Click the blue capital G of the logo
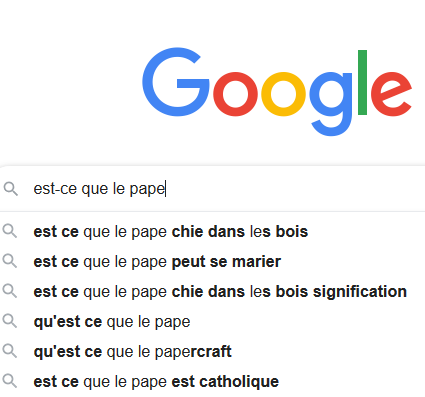The image size is (425, 397). [176, 82]
